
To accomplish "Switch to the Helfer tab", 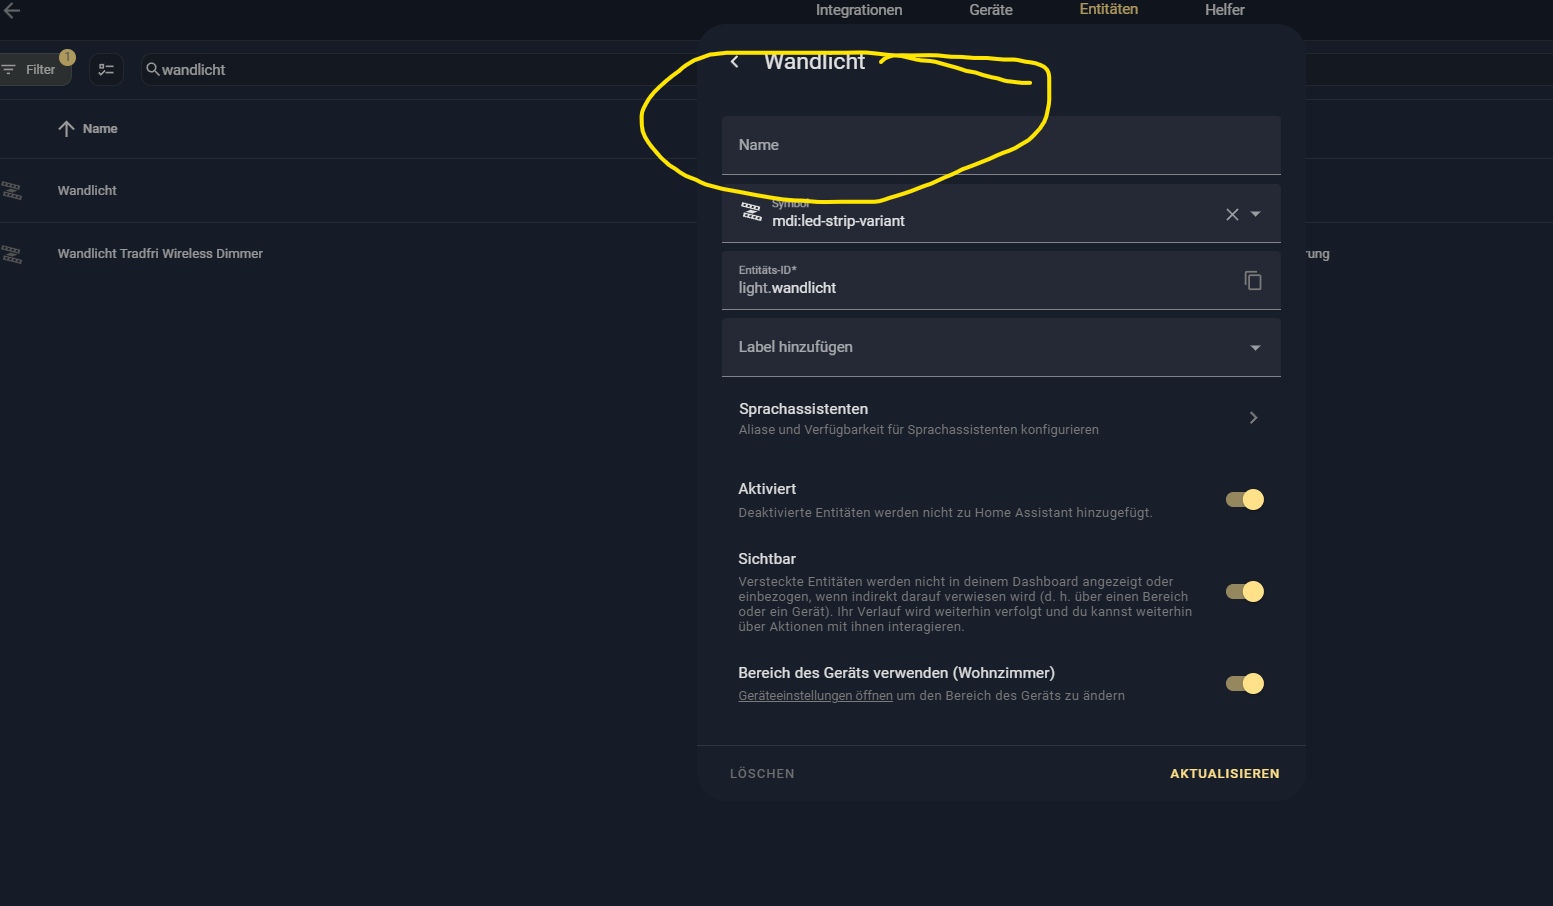I will 1225,10.
